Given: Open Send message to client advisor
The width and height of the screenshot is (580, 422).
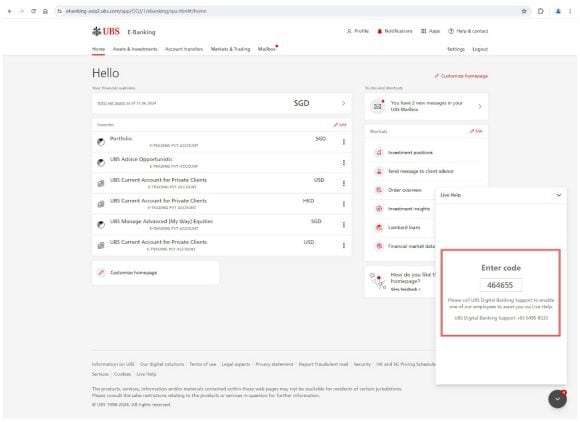Looking at the screenshot, I should [421, 171].
